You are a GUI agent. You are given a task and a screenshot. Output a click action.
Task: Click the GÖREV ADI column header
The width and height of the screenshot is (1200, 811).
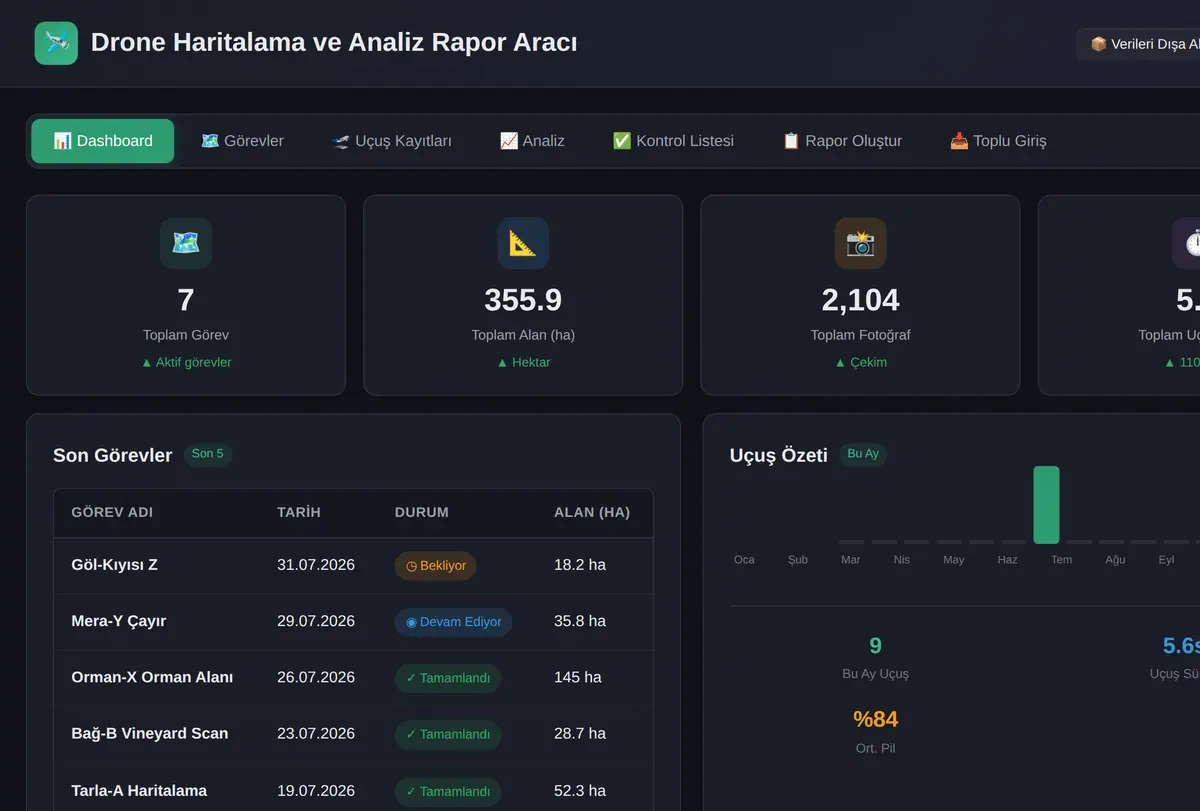(x=112, y=513)
